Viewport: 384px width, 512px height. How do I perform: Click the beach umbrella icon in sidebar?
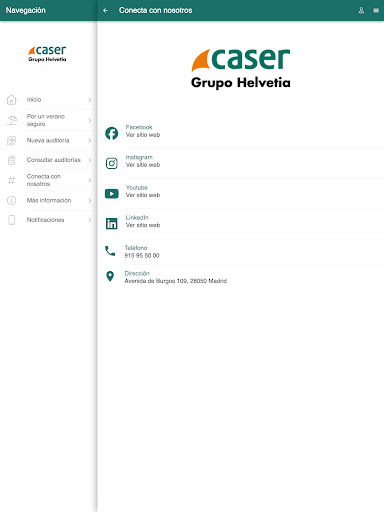click(12, 120)
